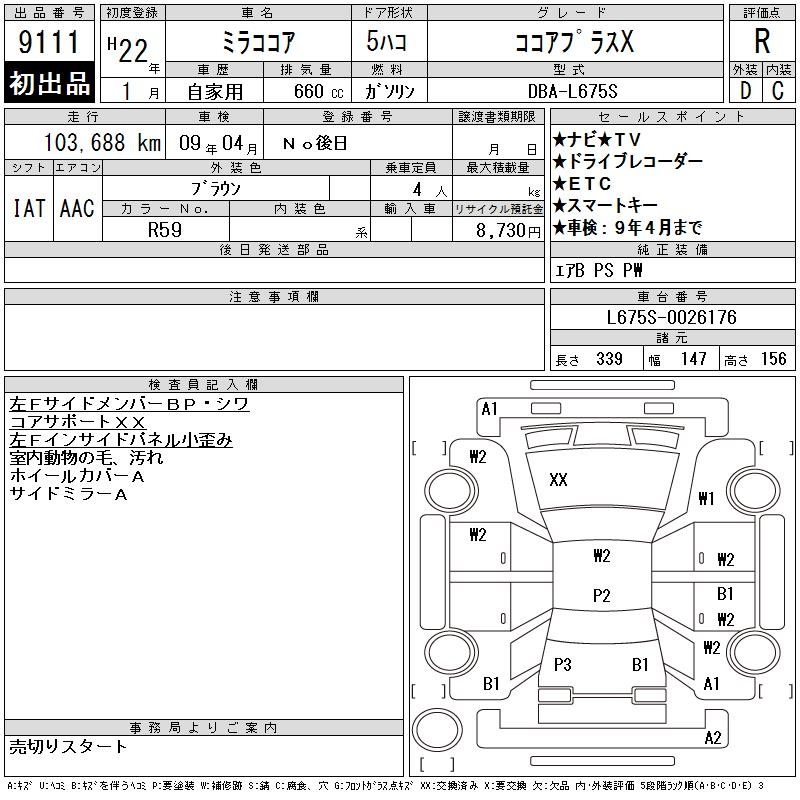This screenshot has width=800, height=800.
Task: Click the 後日発送部品 header
Action: click(x=274, y=249)
